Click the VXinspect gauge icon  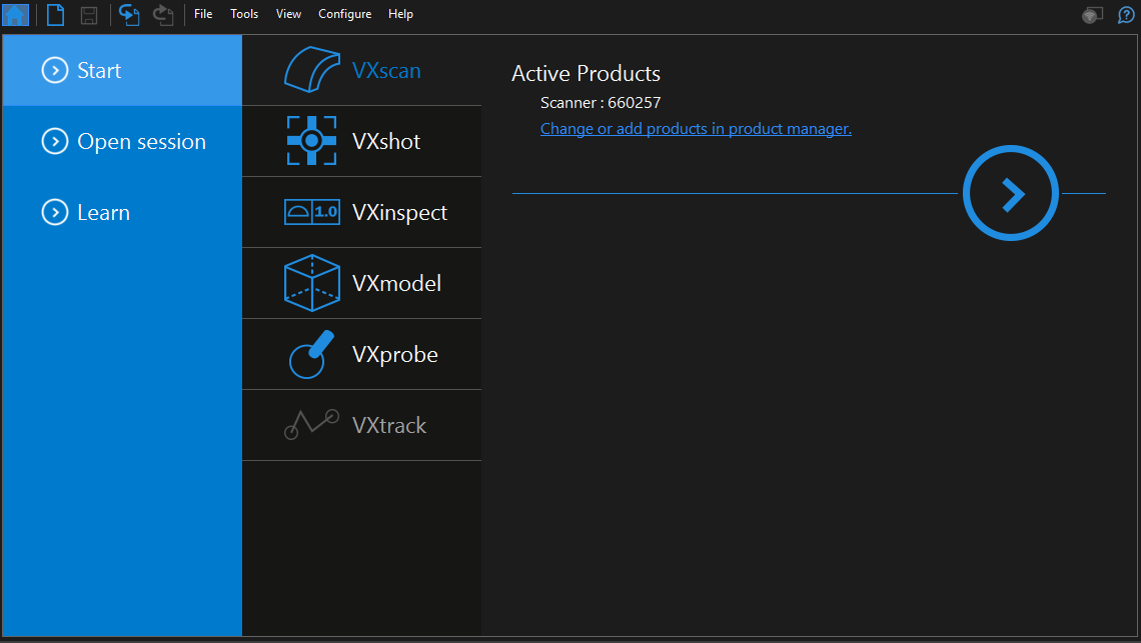[x=311, y=212]
